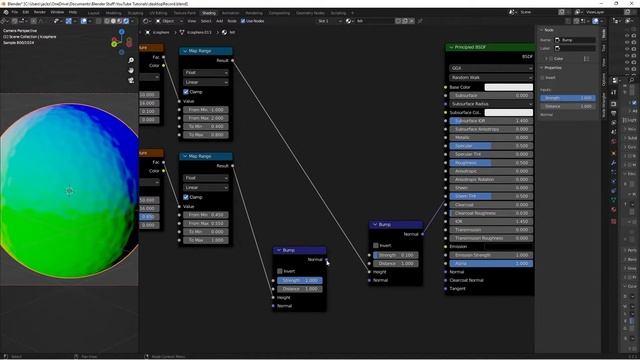Select rendered viewport shading sphere icon
The image size is (640, 360).
(126, 21)
